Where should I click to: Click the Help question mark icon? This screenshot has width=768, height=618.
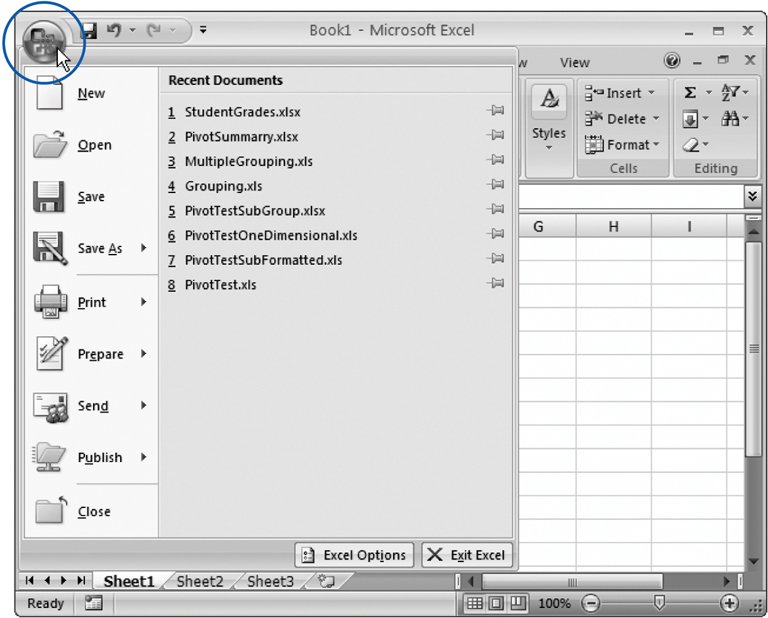[x=672, y=62]
